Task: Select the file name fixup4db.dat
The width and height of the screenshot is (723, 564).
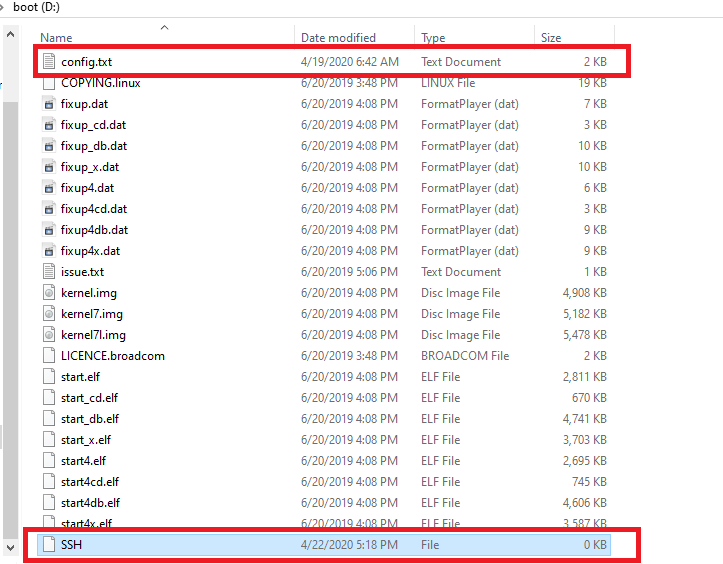Action: coord(94,230)
